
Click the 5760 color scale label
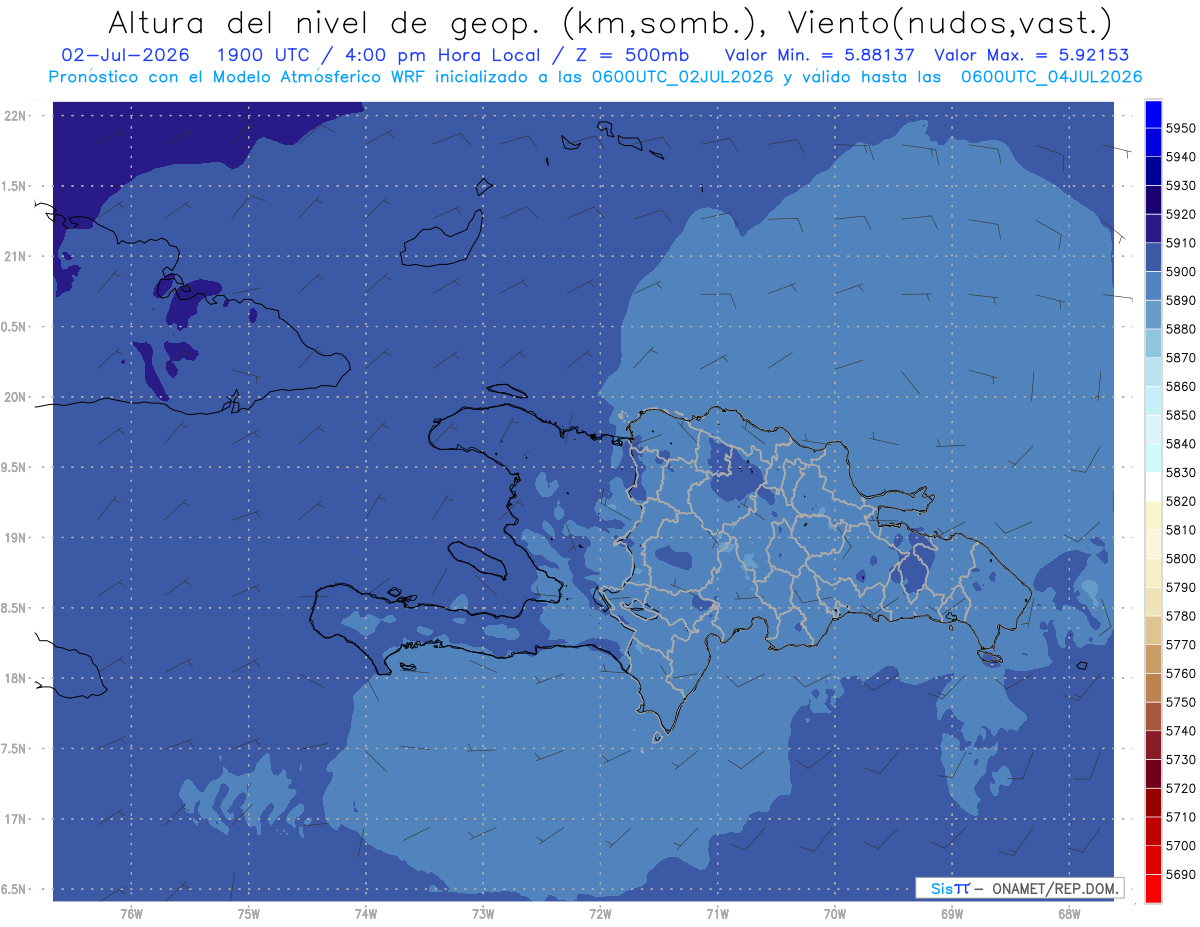(x=1180, y=673)
